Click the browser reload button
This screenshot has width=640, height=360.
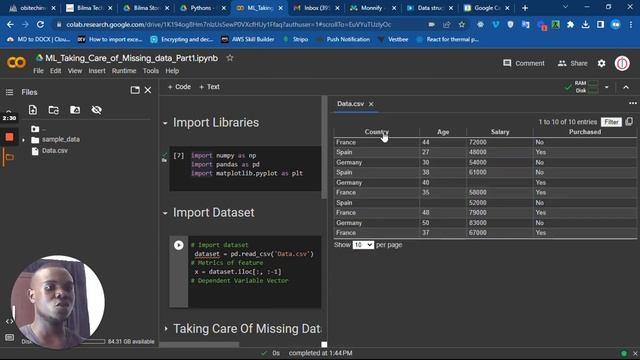click(x=40, y=24)
